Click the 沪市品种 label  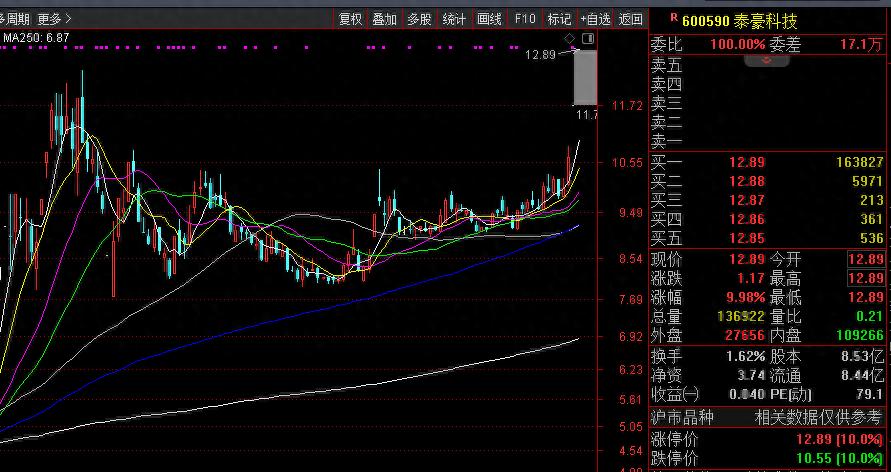682,418
